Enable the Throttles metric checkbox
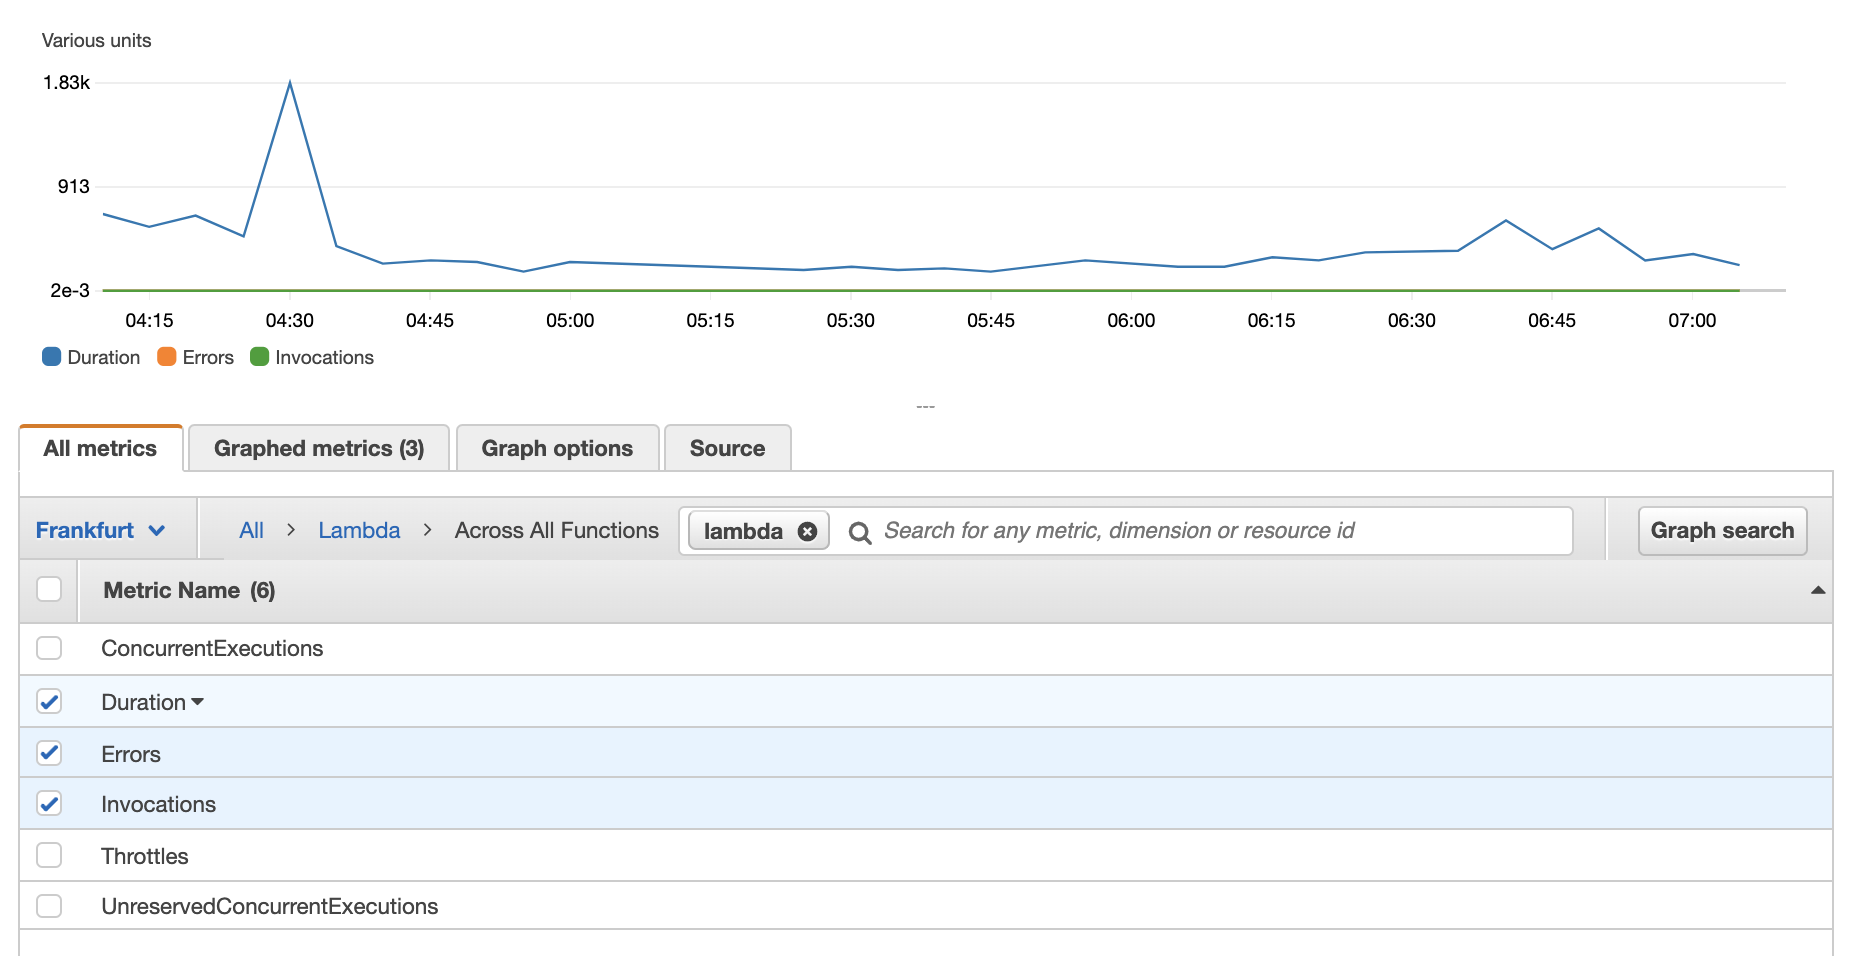This screenshot has width=1852, height=956. tap(49, 855)
